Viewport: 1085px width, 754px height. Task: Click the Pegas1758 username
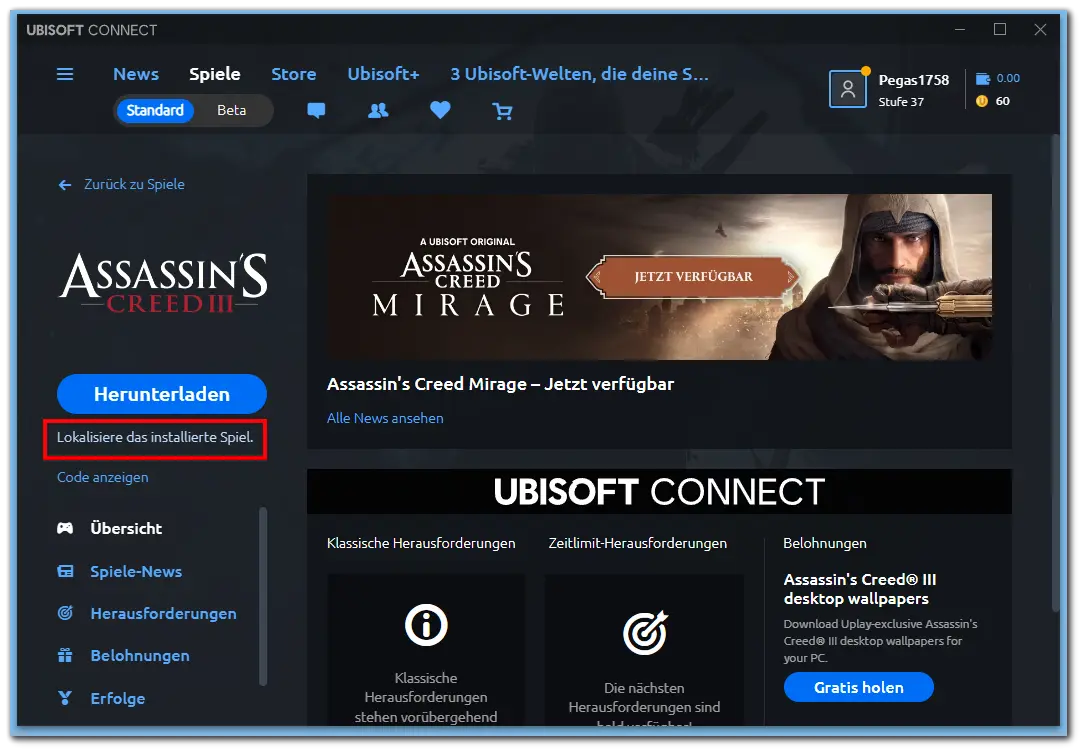pyautogui.click(x=914, y=80)
